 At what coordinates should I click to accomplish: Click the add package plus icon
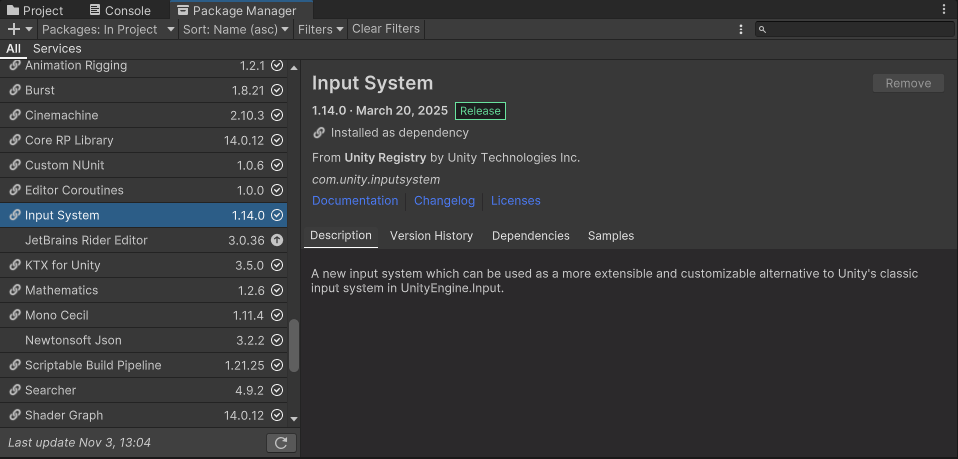point(13,29)
